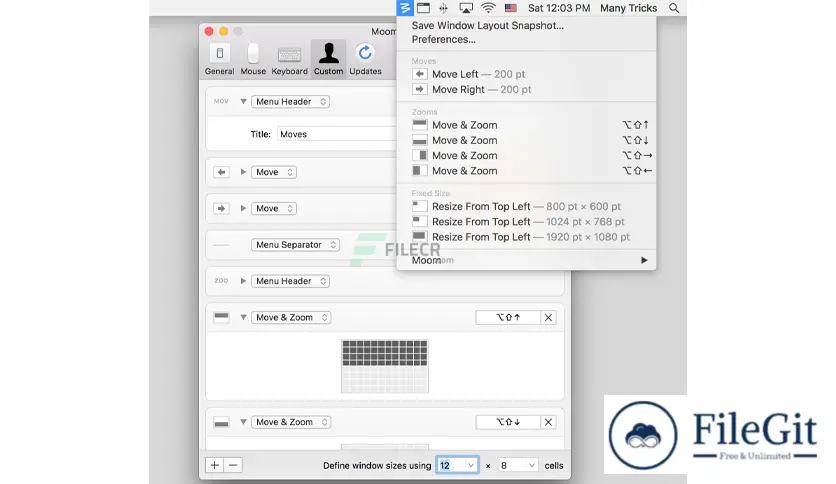Screen dimensions: 836x484
Task: Select the Custom preferences tab
Action: (328, 59)
